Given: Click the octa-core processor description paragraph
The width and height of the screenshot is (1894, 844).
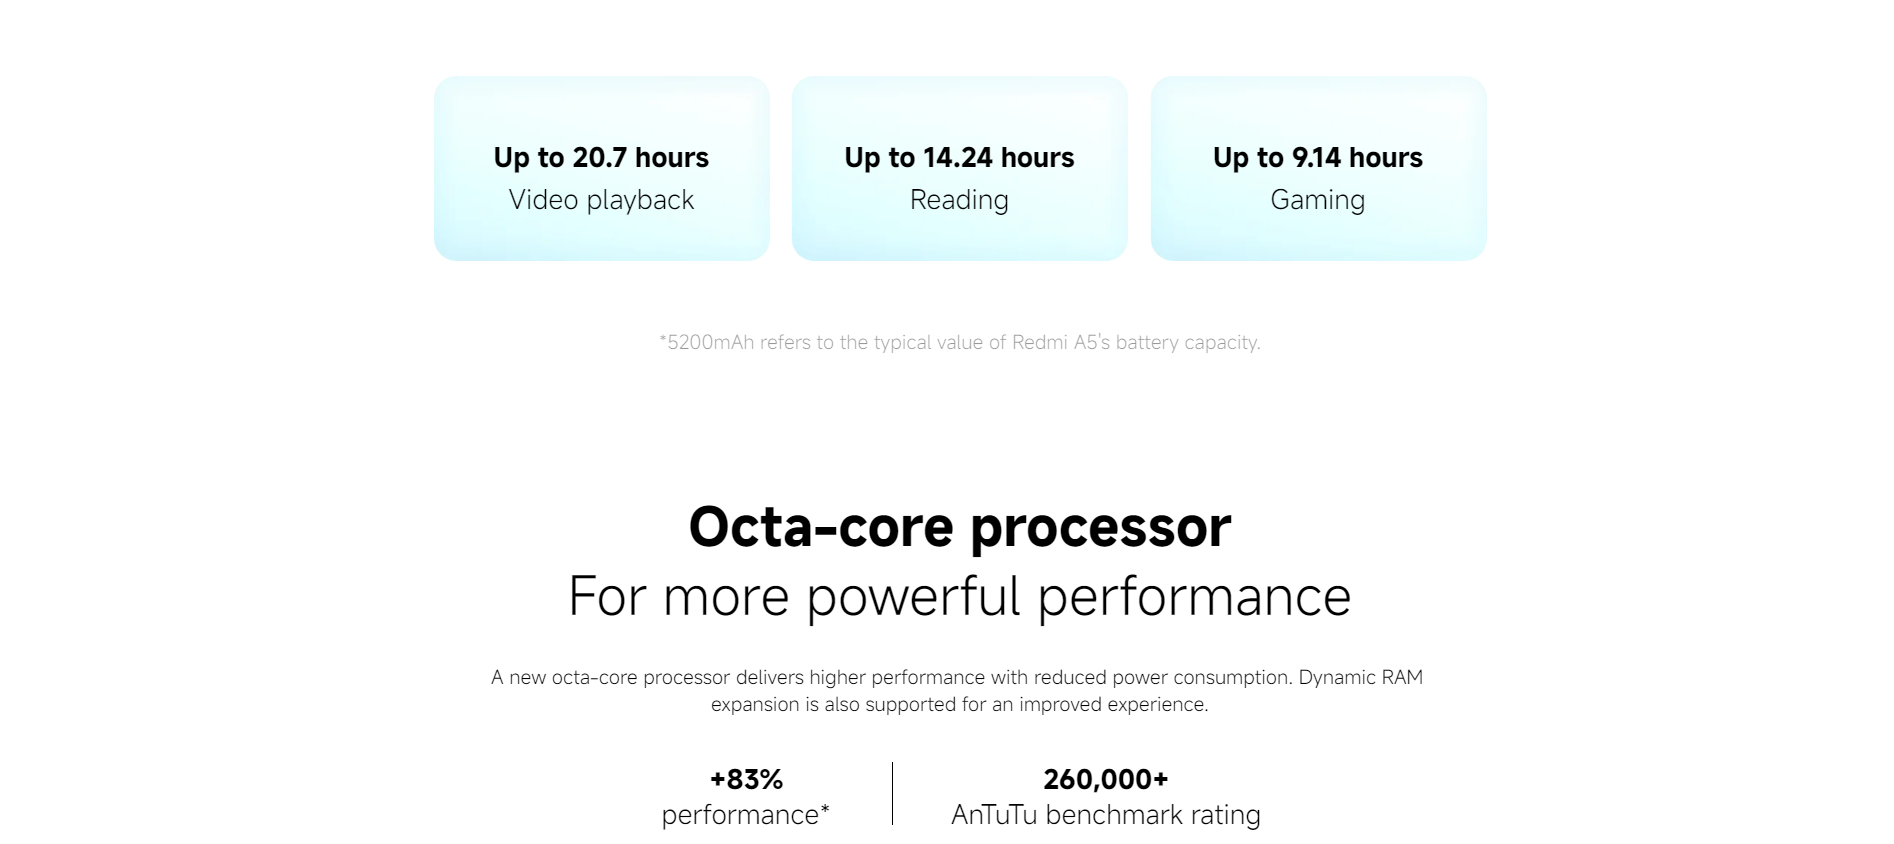Looking at the screenshot, I should pos(957,690).
